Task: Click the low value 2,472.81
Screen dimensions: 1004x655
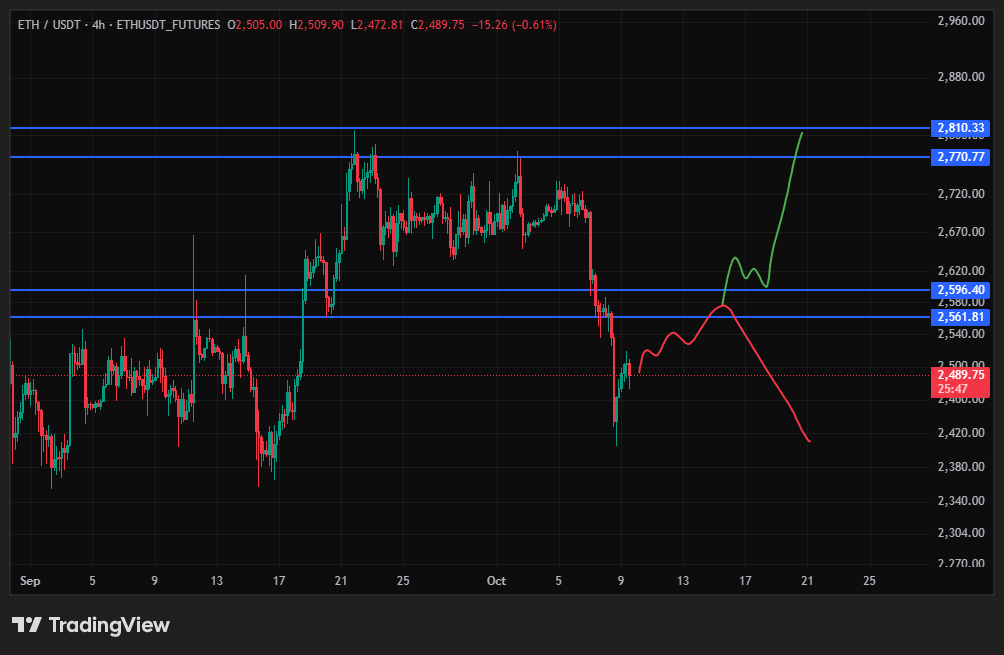Action: click(380, 25)
